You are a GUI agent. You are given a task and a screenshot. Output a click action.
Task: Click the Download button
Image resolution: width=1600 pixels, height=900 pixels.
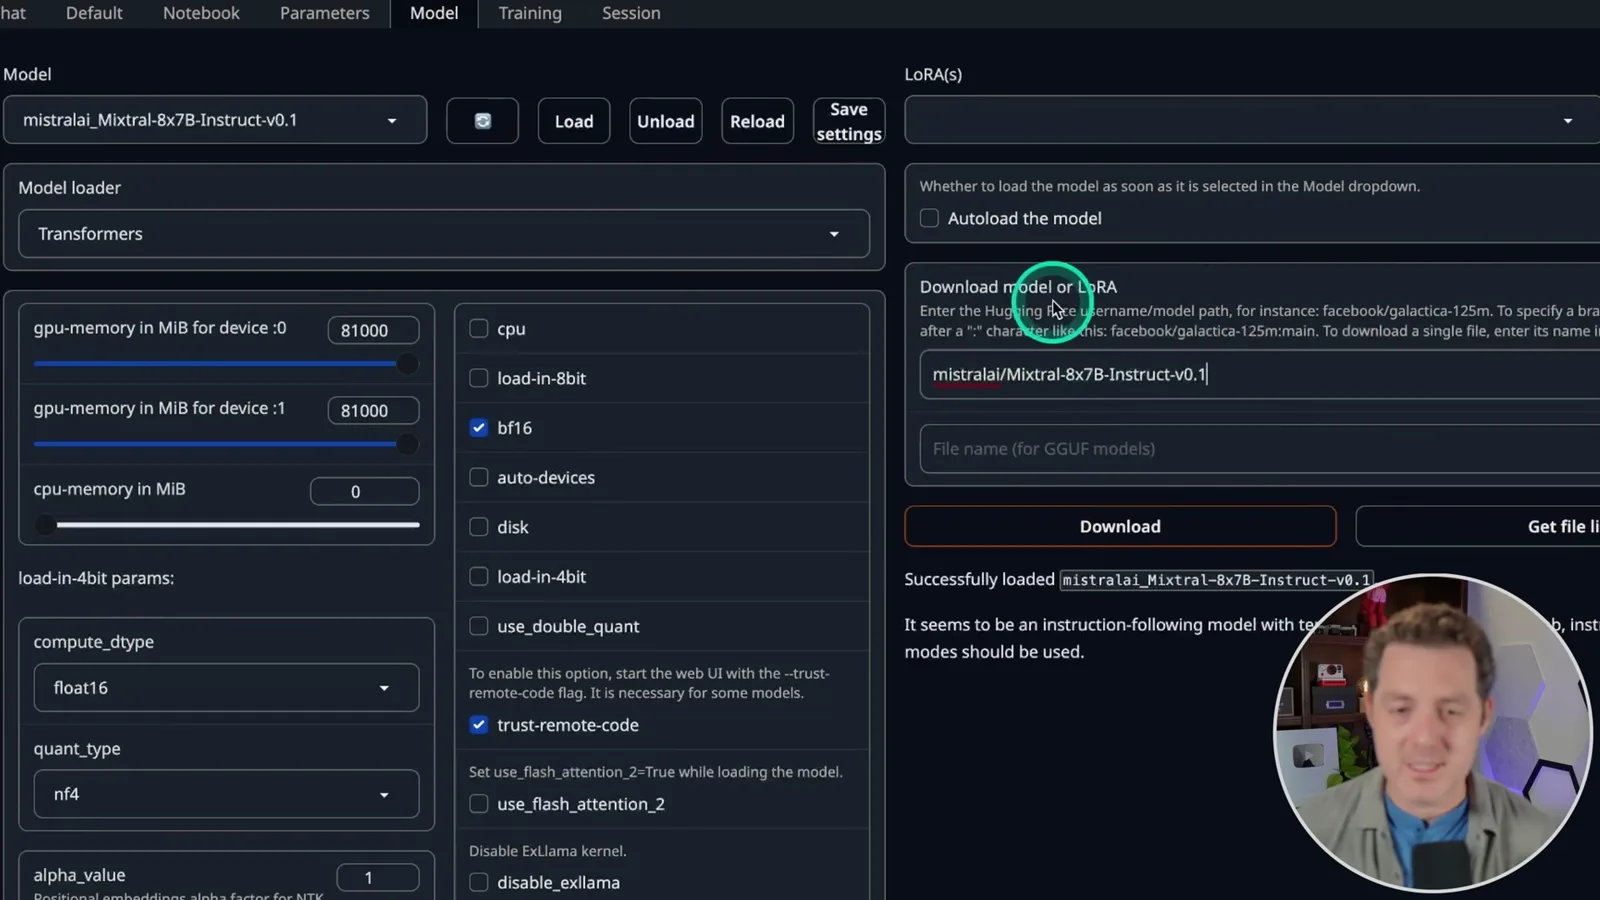[x=1120, y=526]
